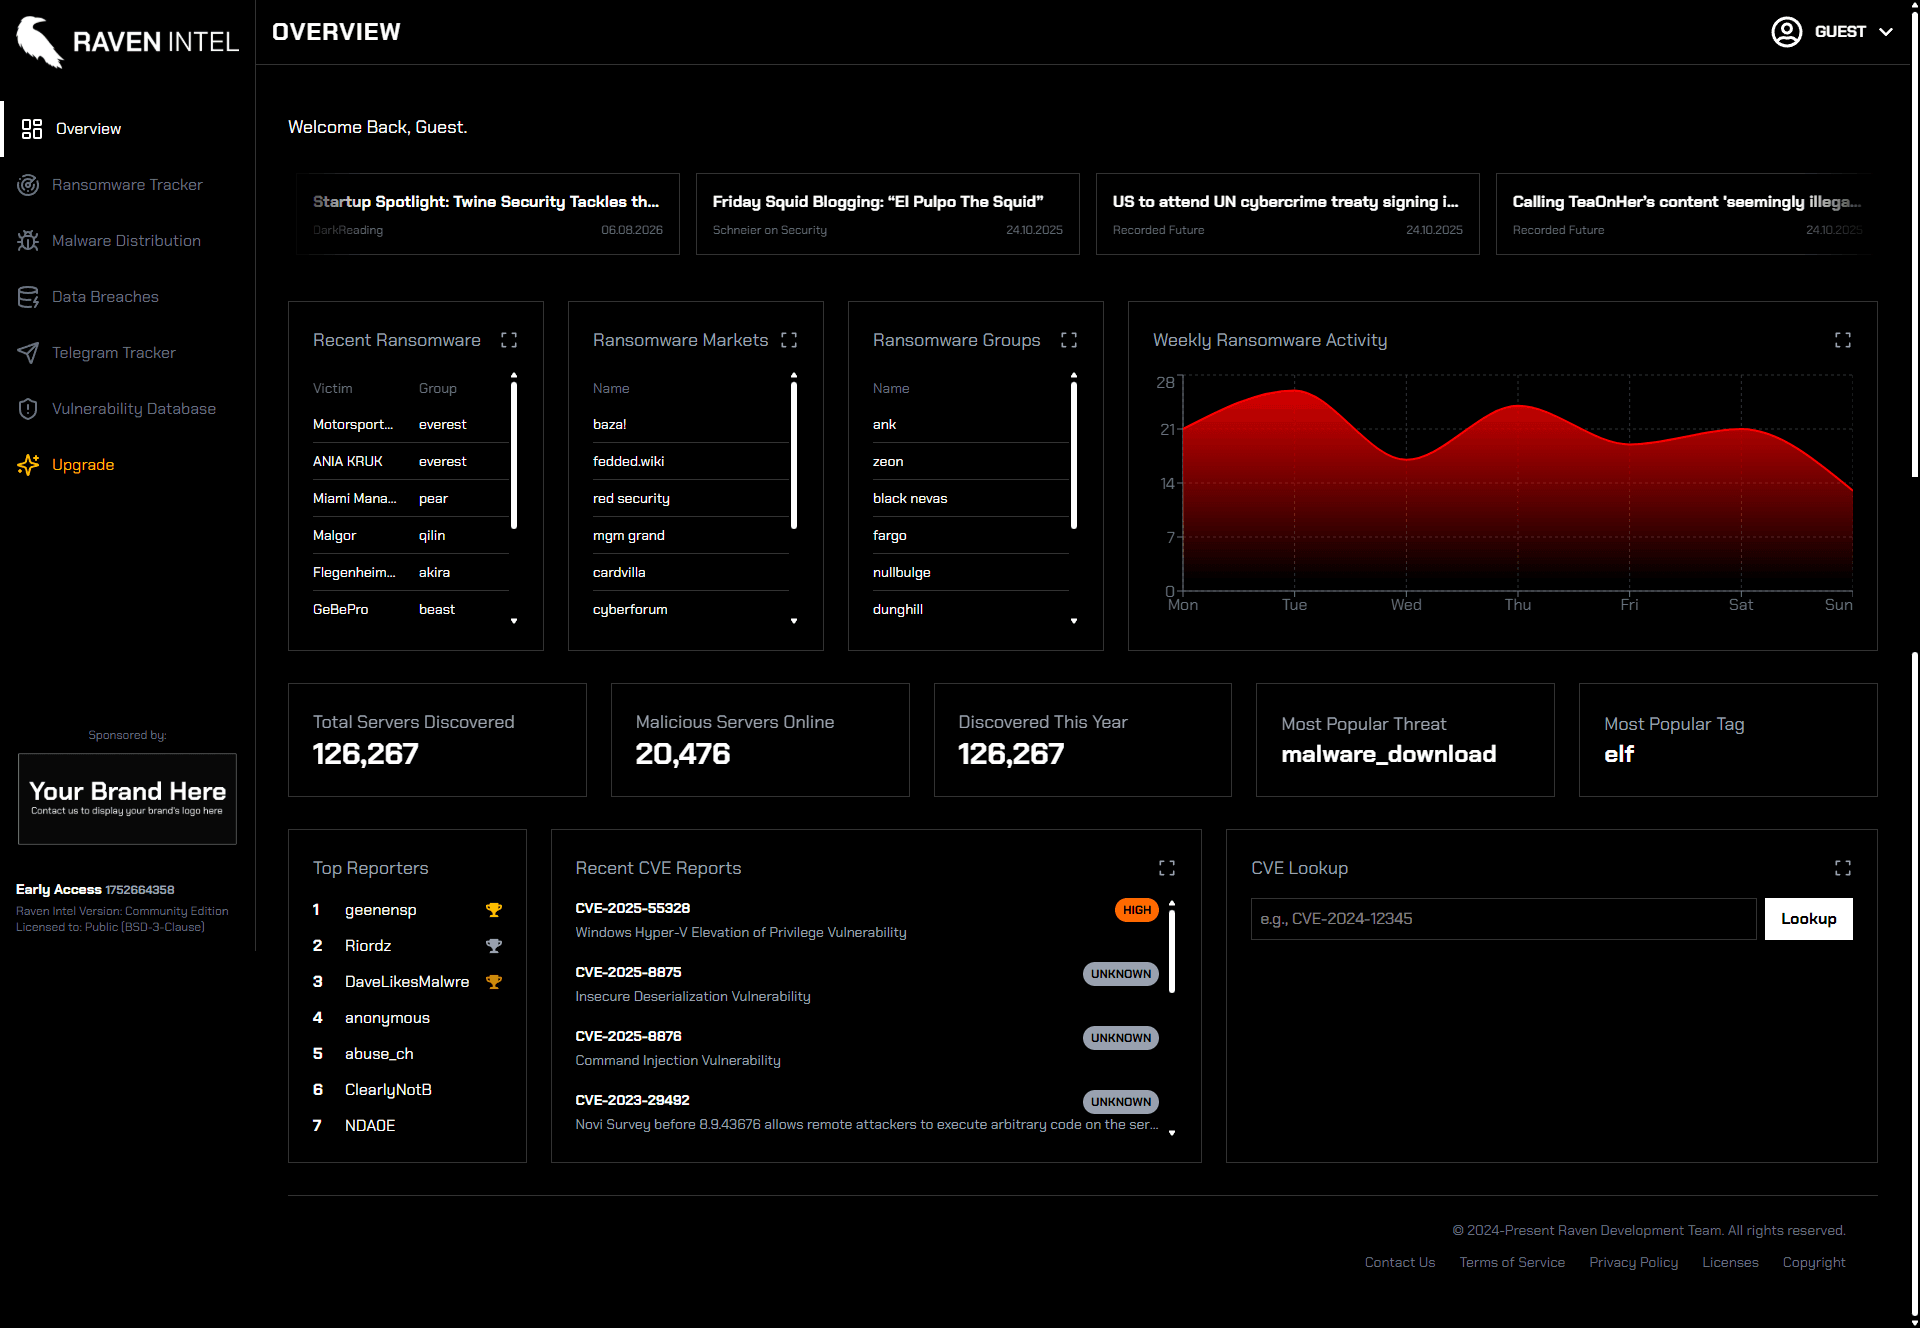Open CVE-2025-55328 report entry
The height and width of the screenshot is (1328, 1920).
633,908
